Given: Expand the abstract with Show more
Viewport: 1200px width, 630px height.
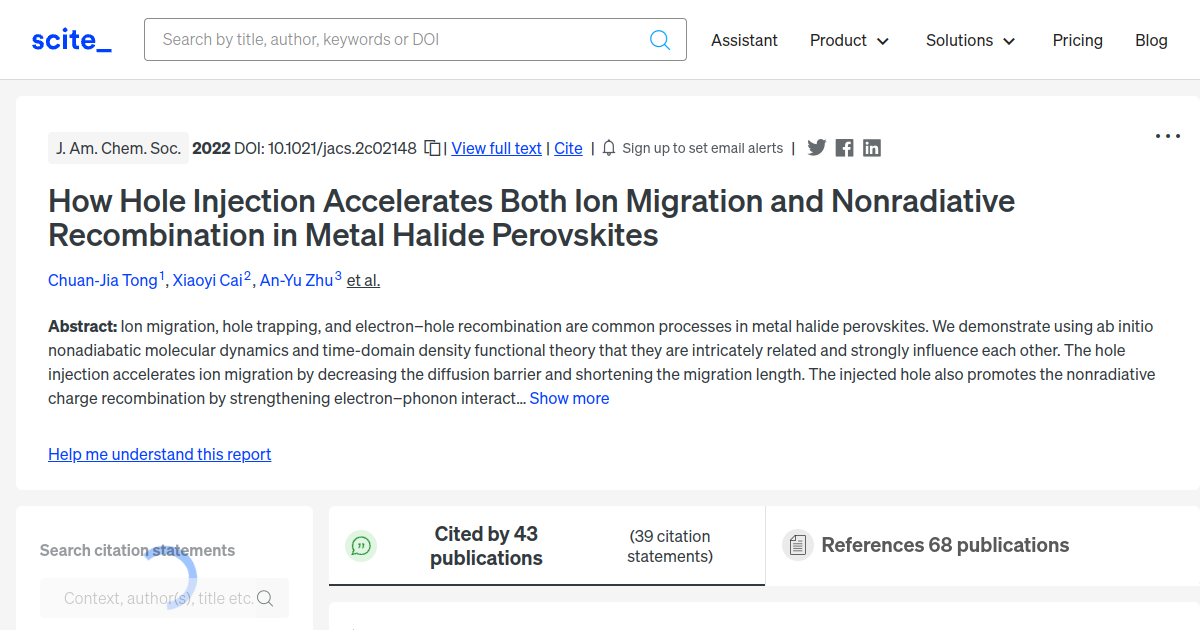Looking at the screenshot, I should click(x=569, y=398).
